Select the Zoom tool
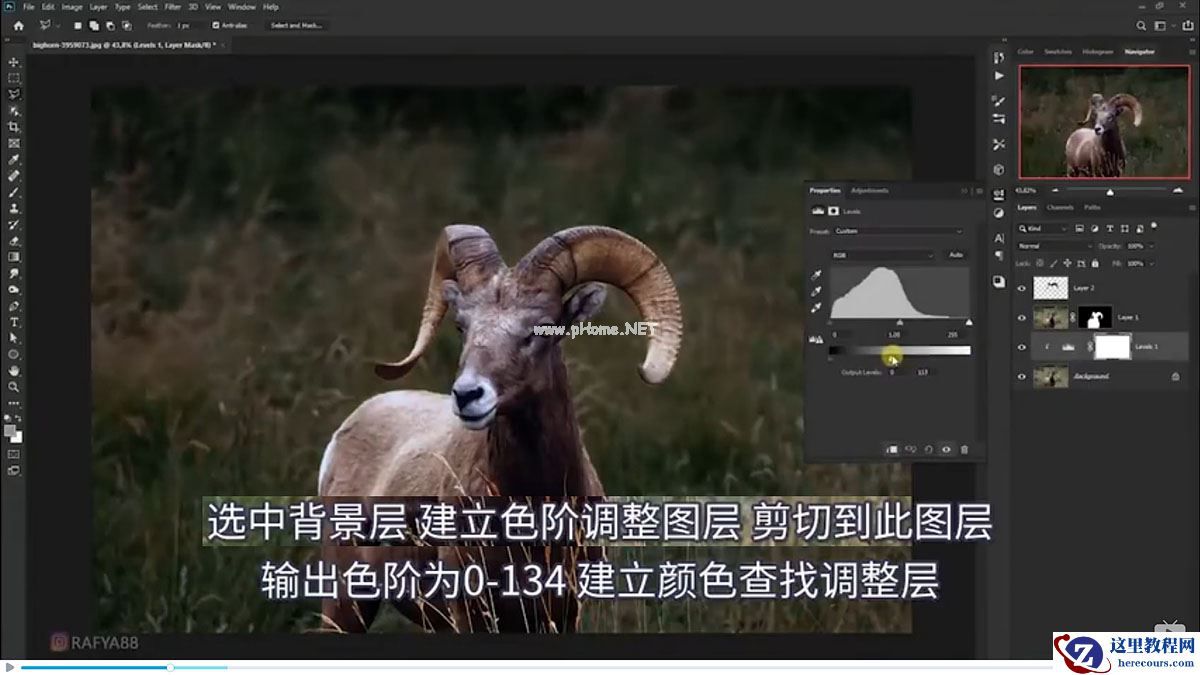Image resolution: width=1200 pixels, height=675 pixels. click(13, 387)
